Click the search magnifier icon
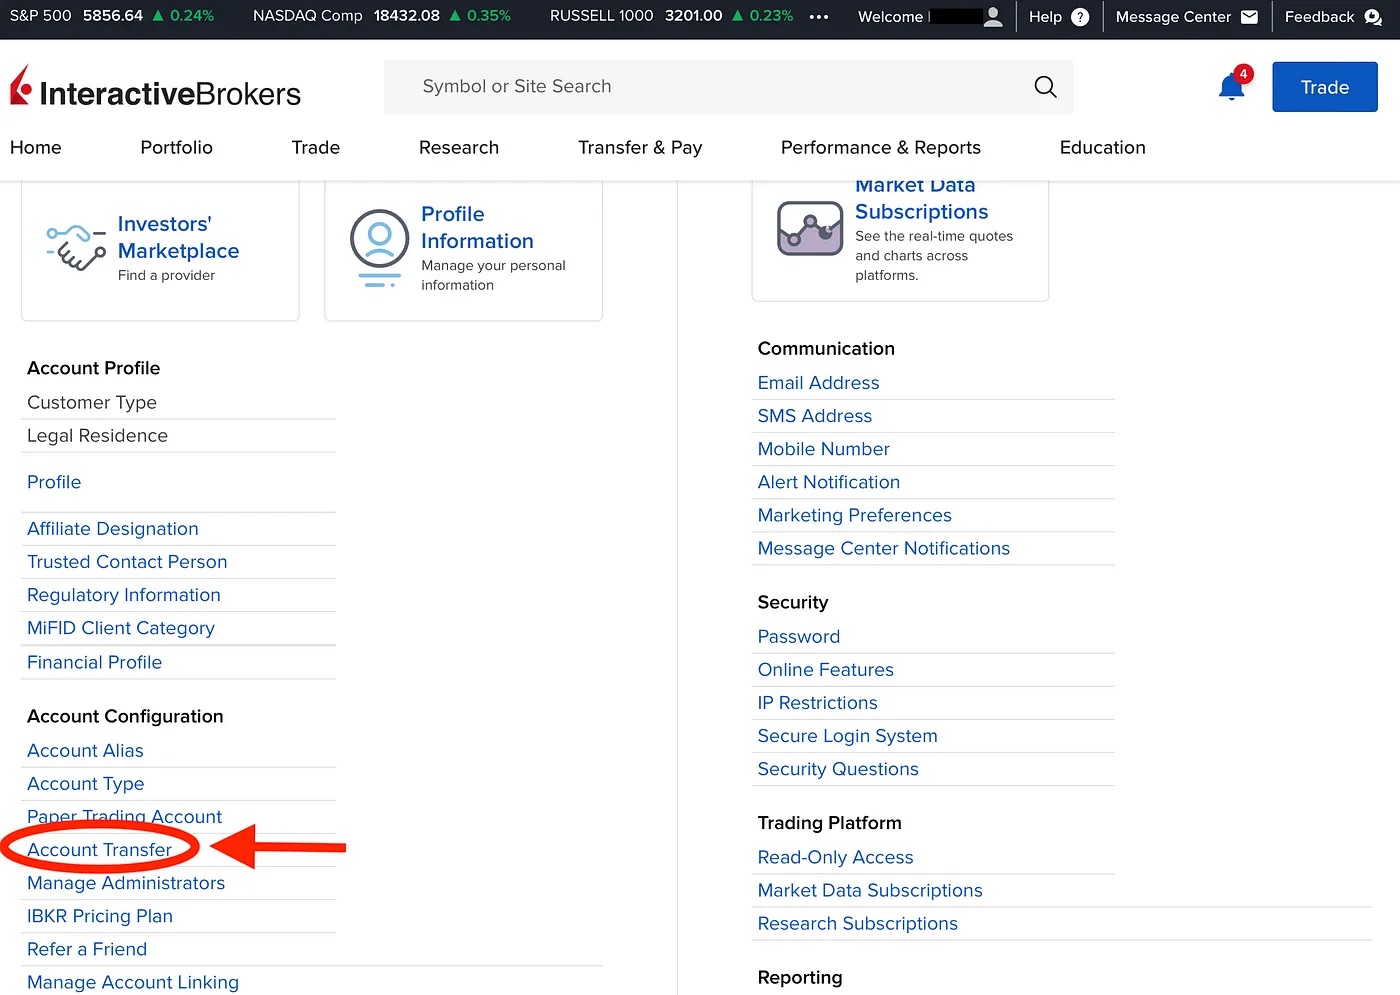Viewport: 1400px width, 995px height. pos(1045,87)
